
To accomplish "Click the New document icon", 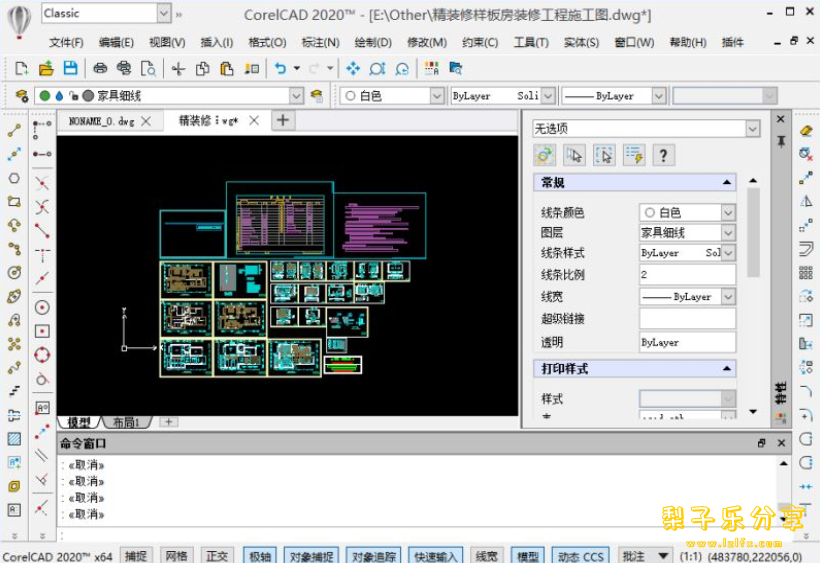I will [21, 68].
